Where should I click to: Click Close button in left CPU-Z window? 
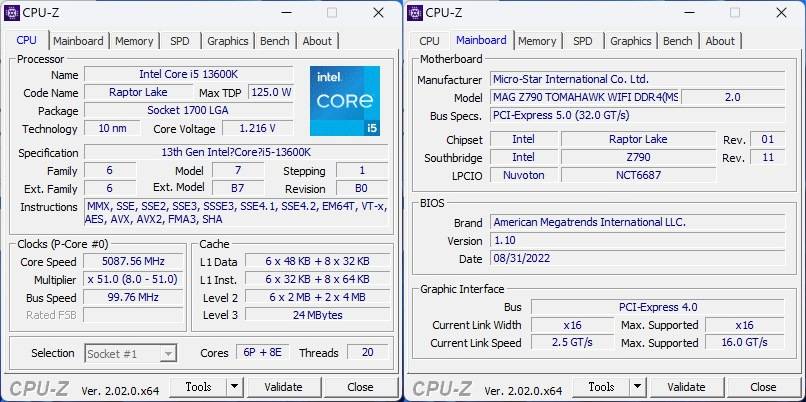[x=360, y=387]
